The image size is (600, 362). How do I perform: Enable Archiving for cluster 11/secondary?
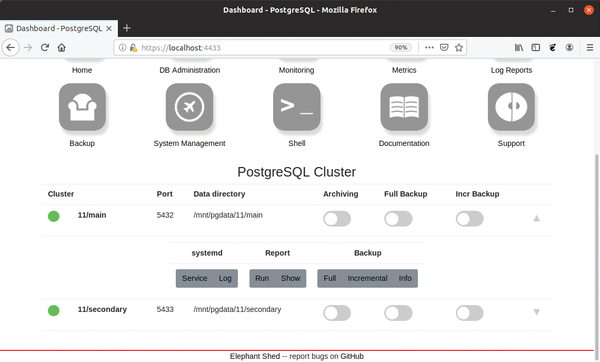337,313
